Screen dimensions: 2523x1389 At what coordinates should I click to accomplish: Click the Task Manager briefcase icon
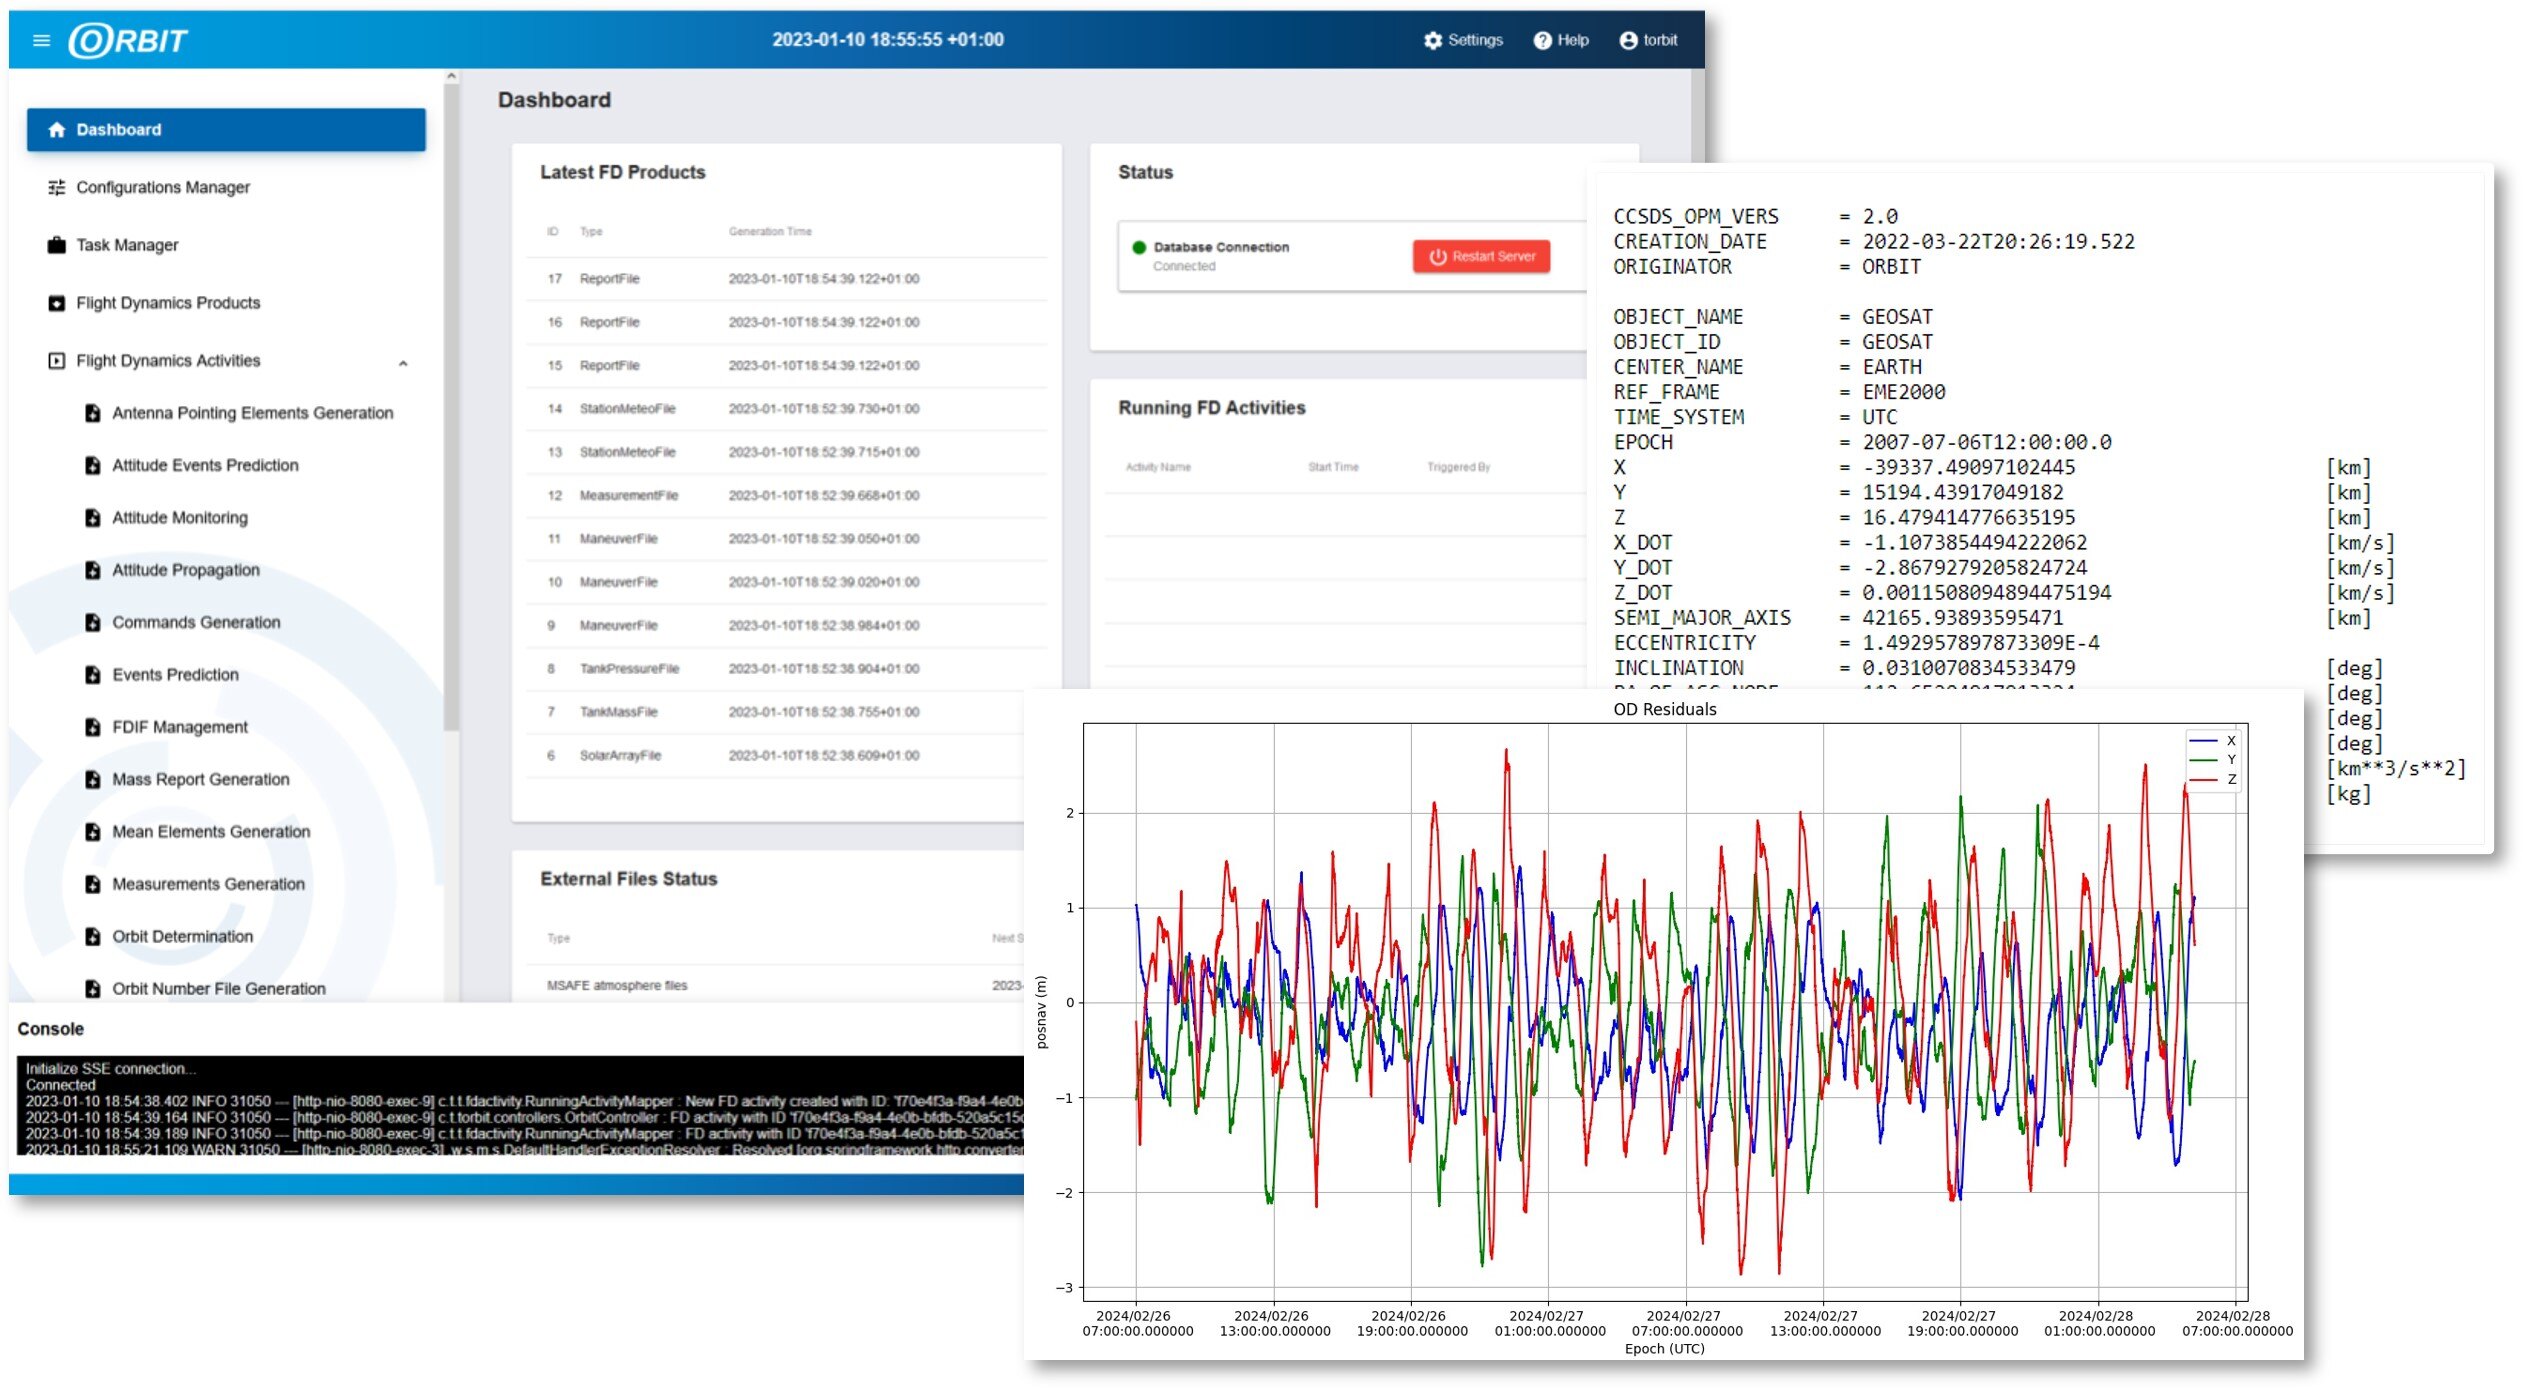[57, 245]
